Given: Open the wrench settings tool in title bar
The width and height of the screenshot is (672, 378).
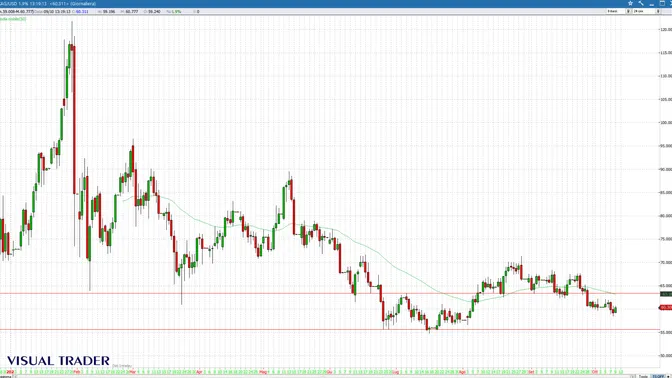Looking at the screenshot, I should coord(641,3).
